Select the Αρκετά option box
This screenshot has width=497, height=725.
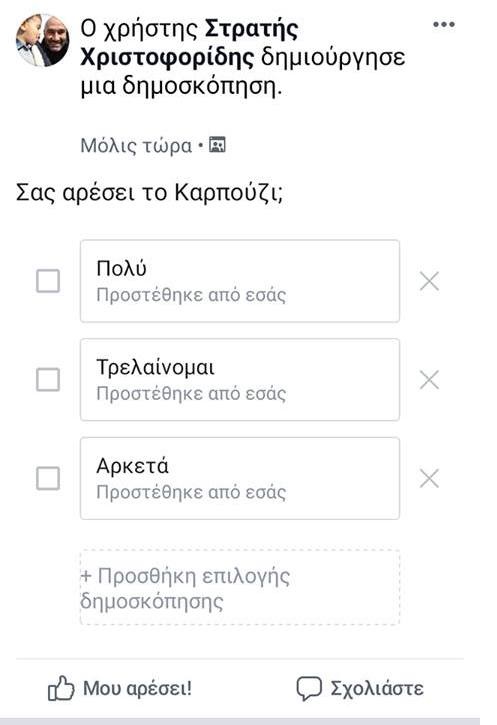(240, 478)
